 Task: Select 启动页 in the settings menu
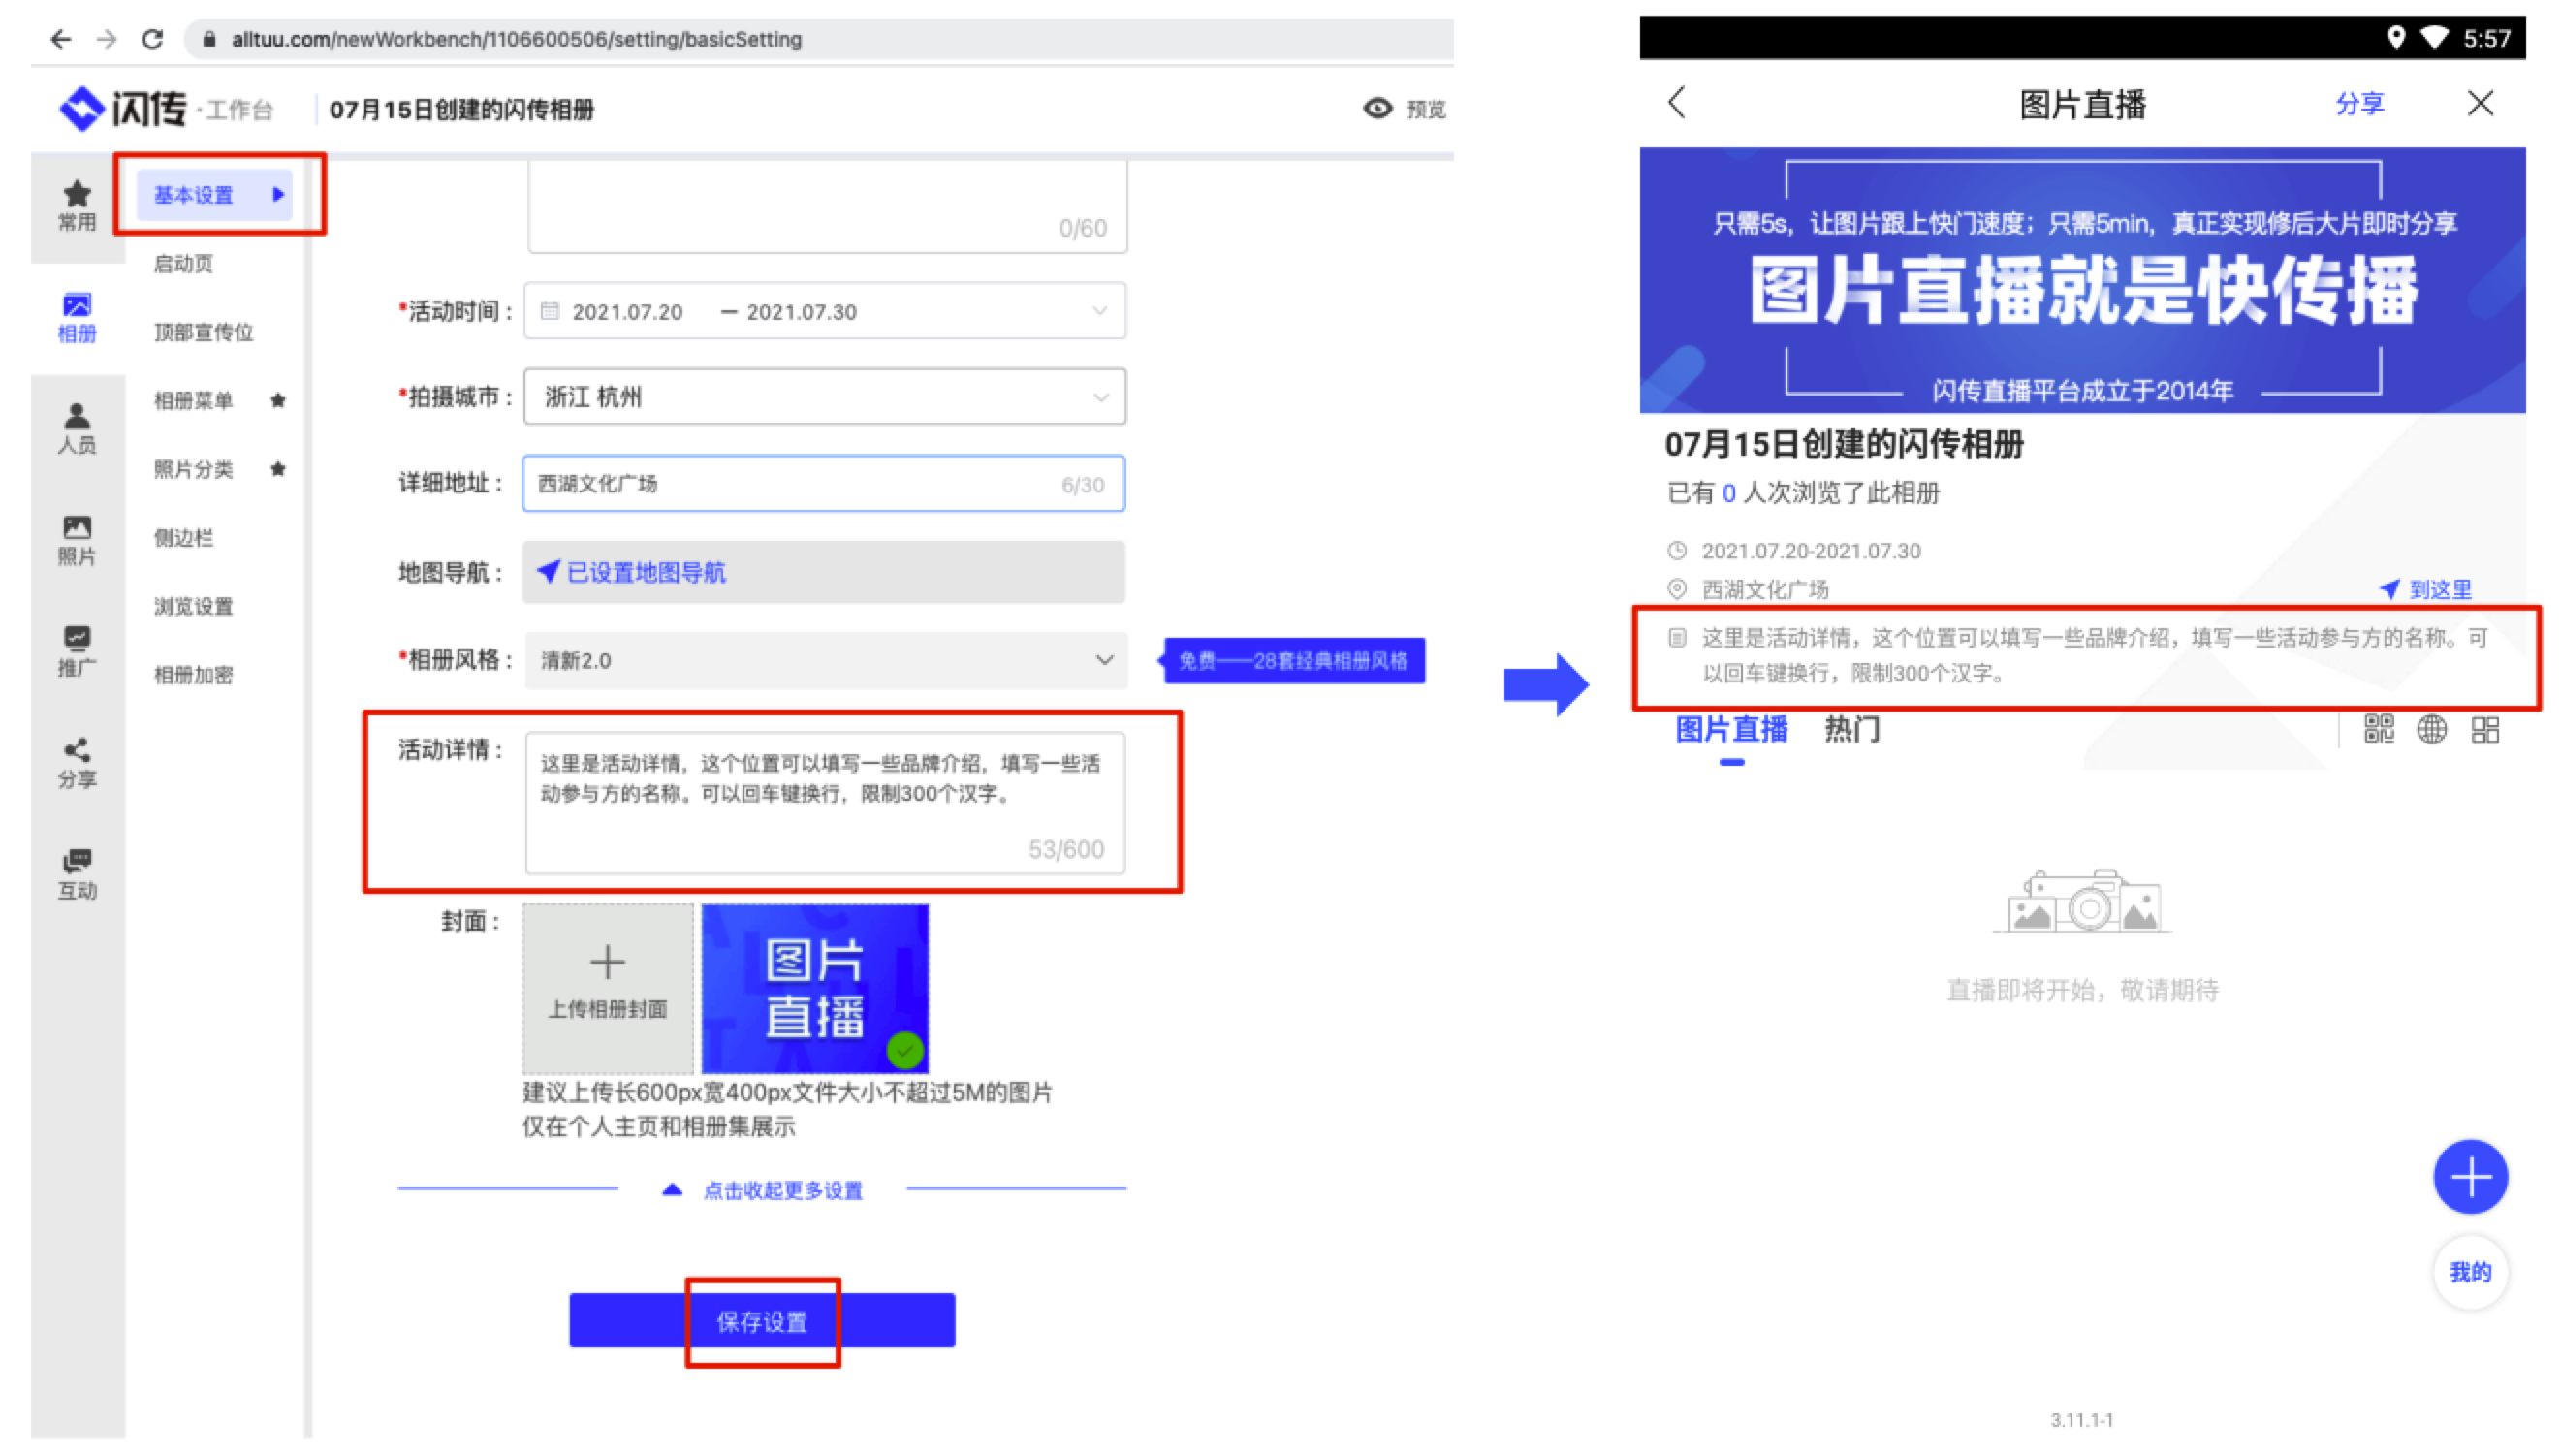point(183,263)
